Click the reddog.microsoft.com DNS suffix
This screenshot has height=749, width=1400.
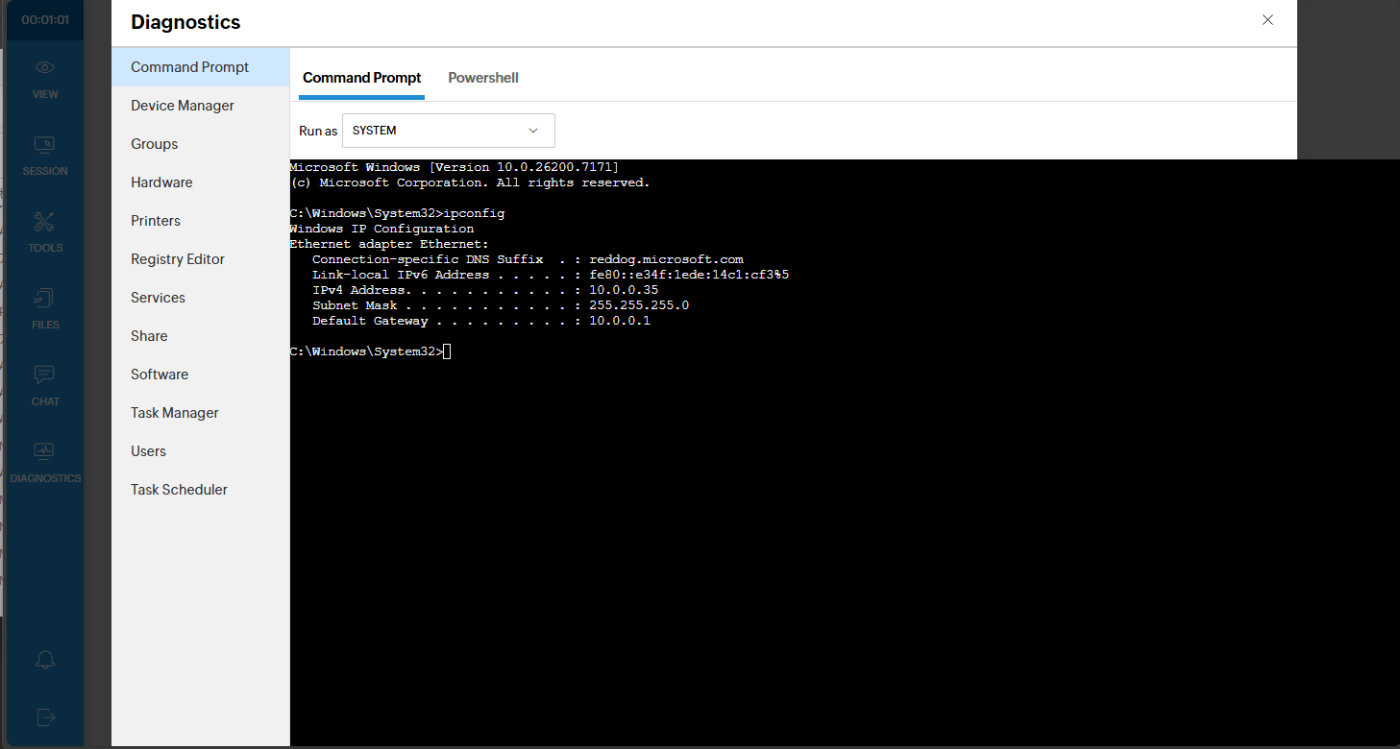pyautogui.click(x=666, y=260)
